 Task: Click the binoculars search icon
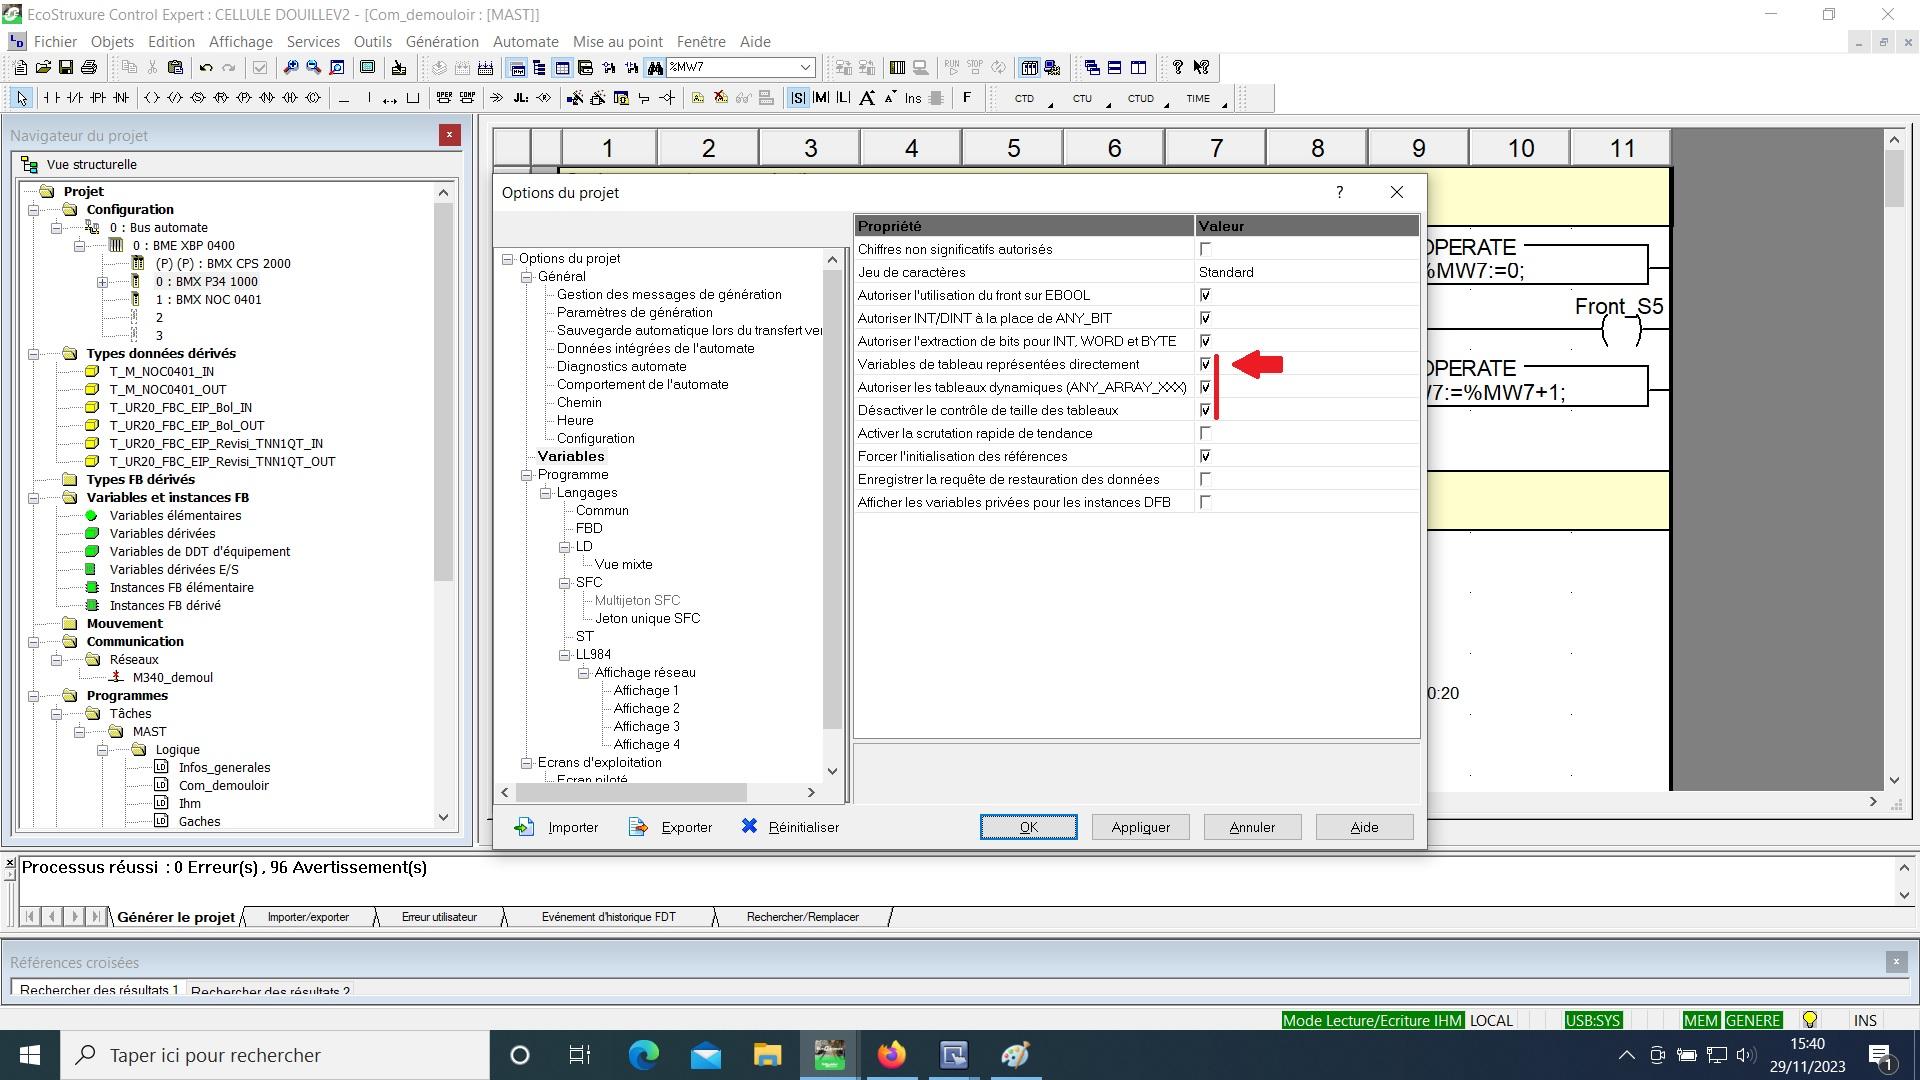[655, 68]
